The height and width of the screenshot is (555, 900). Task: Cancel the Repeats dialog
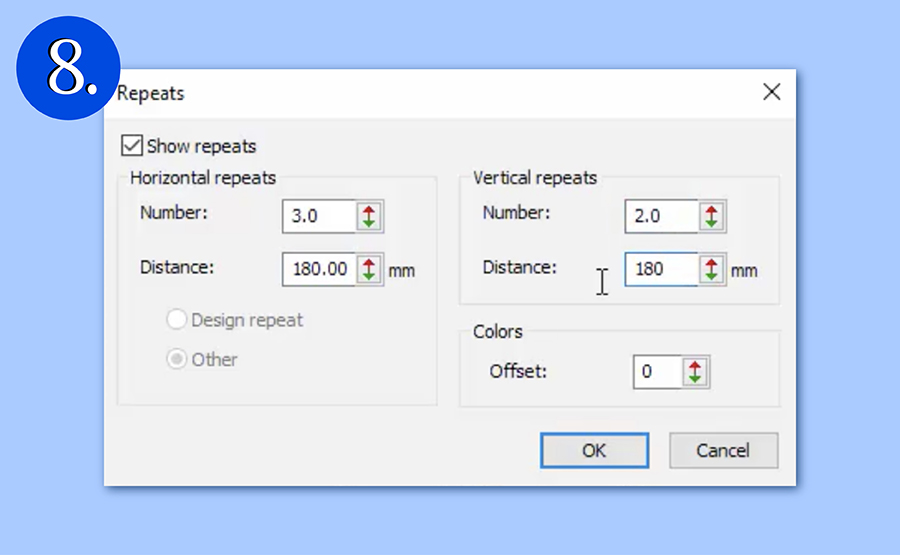[x=723, y=451]
